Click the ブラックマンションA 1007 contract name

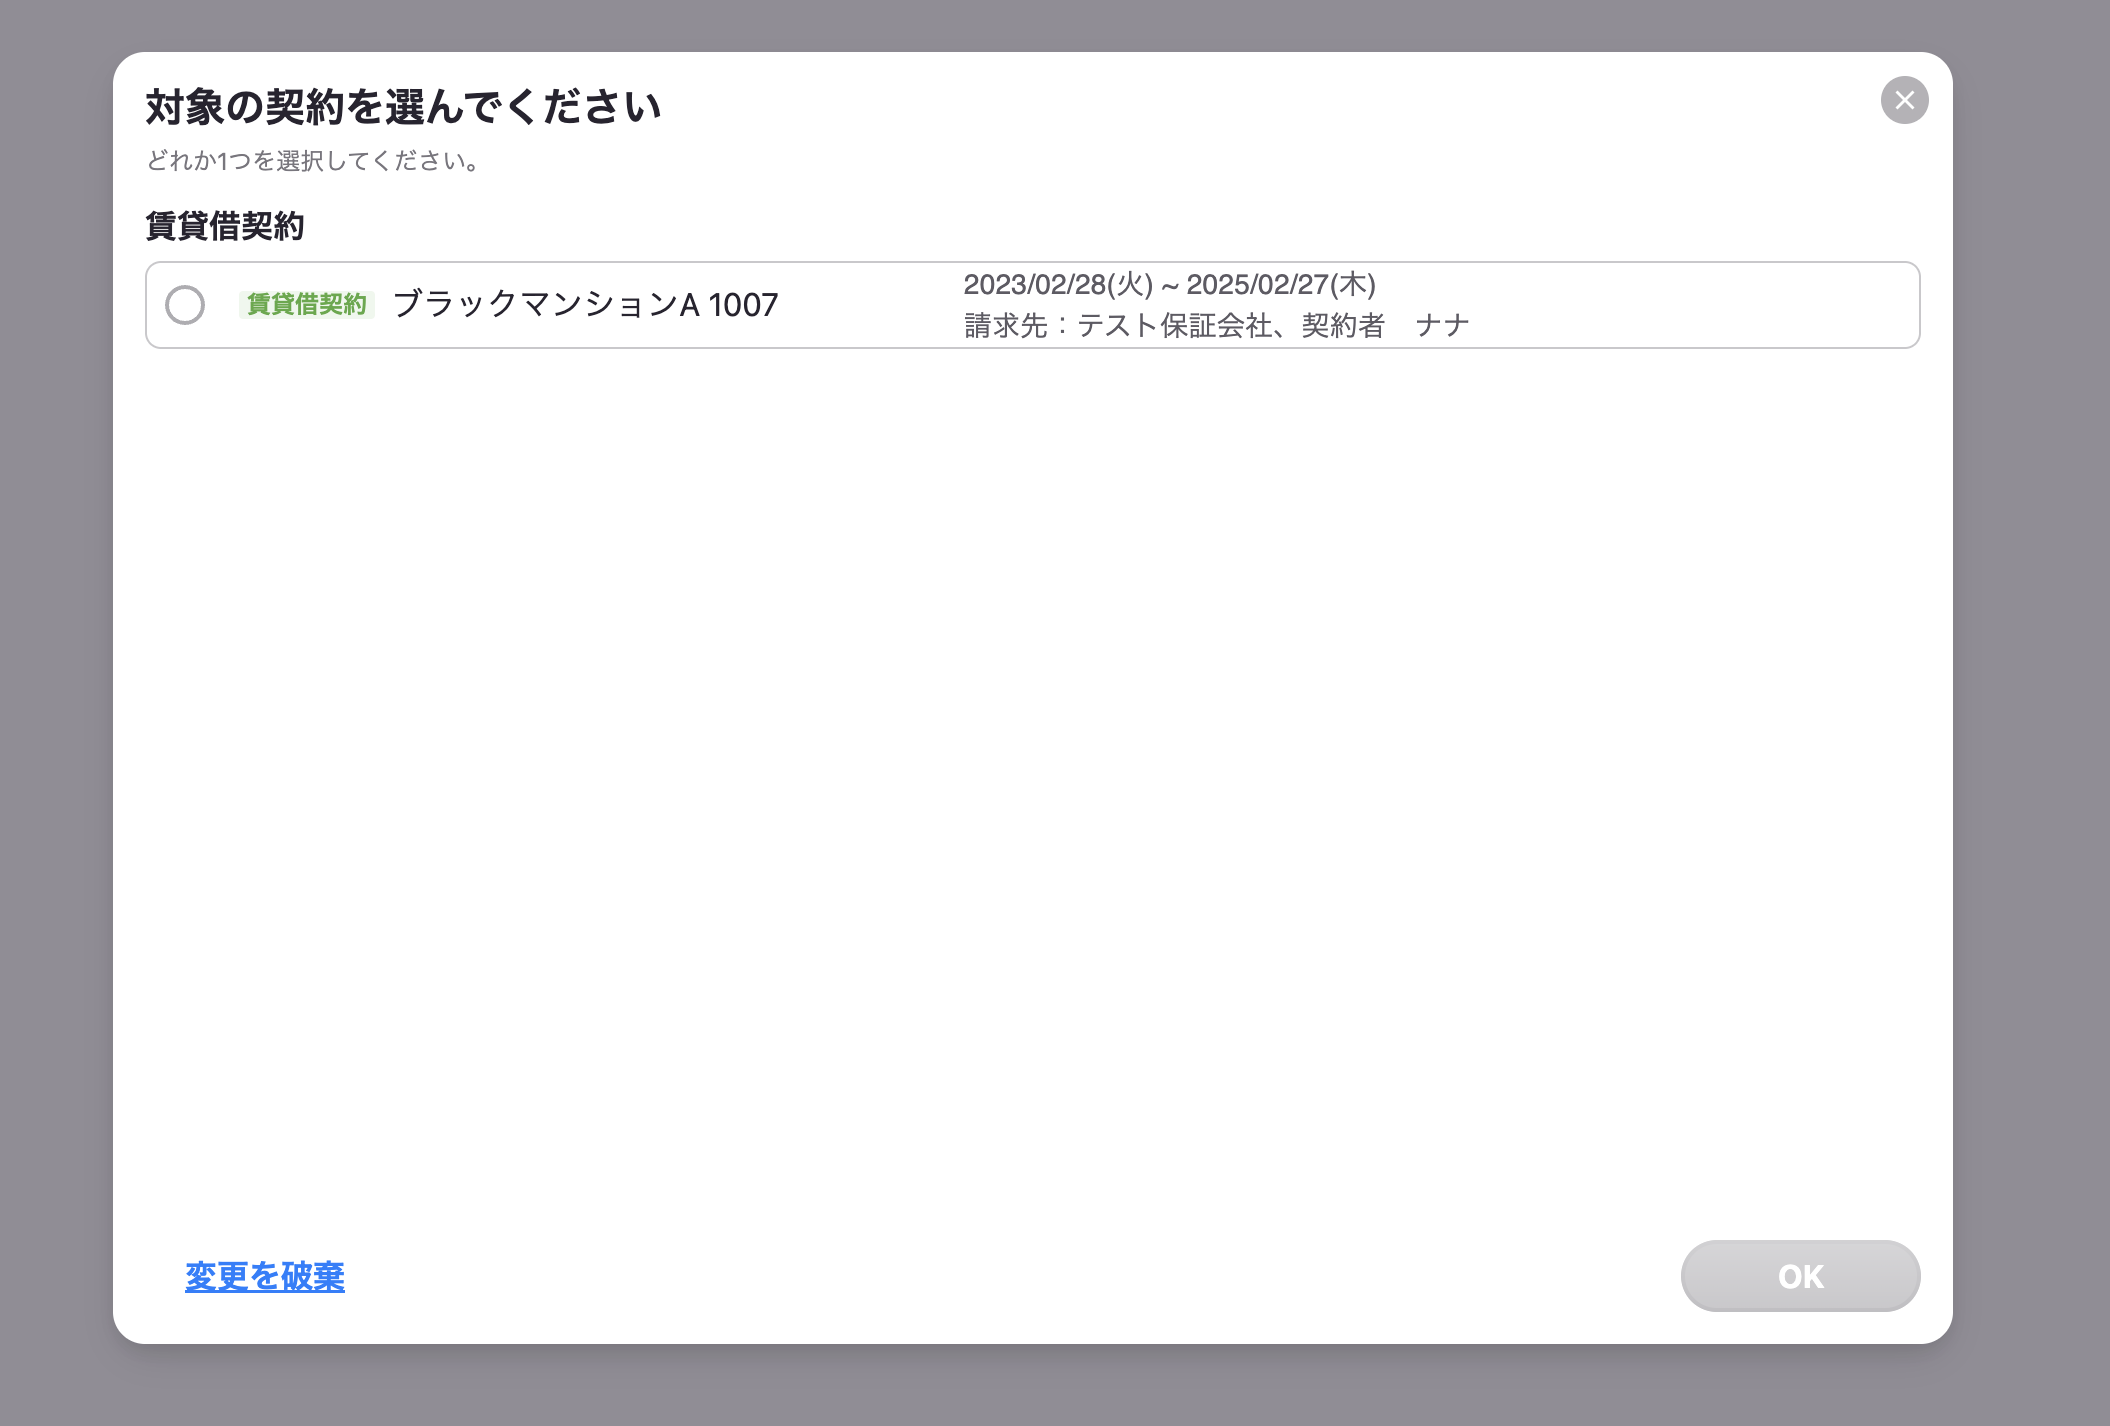(x=585, y=304)
